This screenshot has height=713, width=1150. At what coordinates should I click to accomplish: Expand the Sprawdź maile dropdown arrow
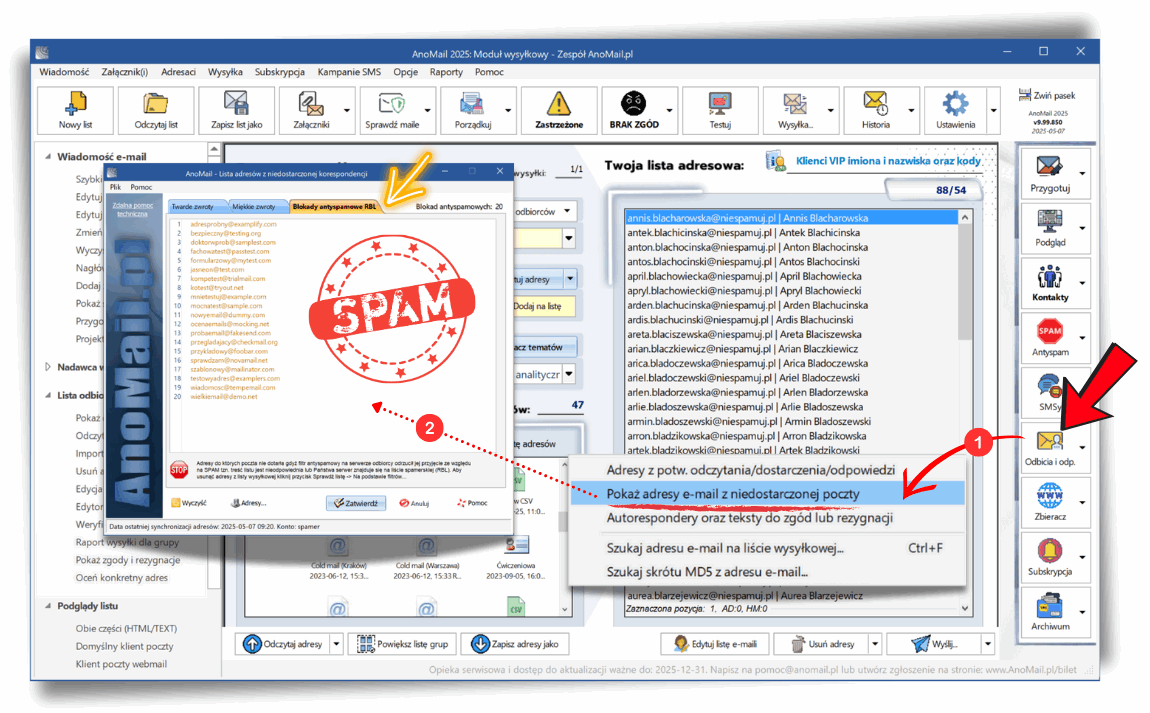[428, 111]
